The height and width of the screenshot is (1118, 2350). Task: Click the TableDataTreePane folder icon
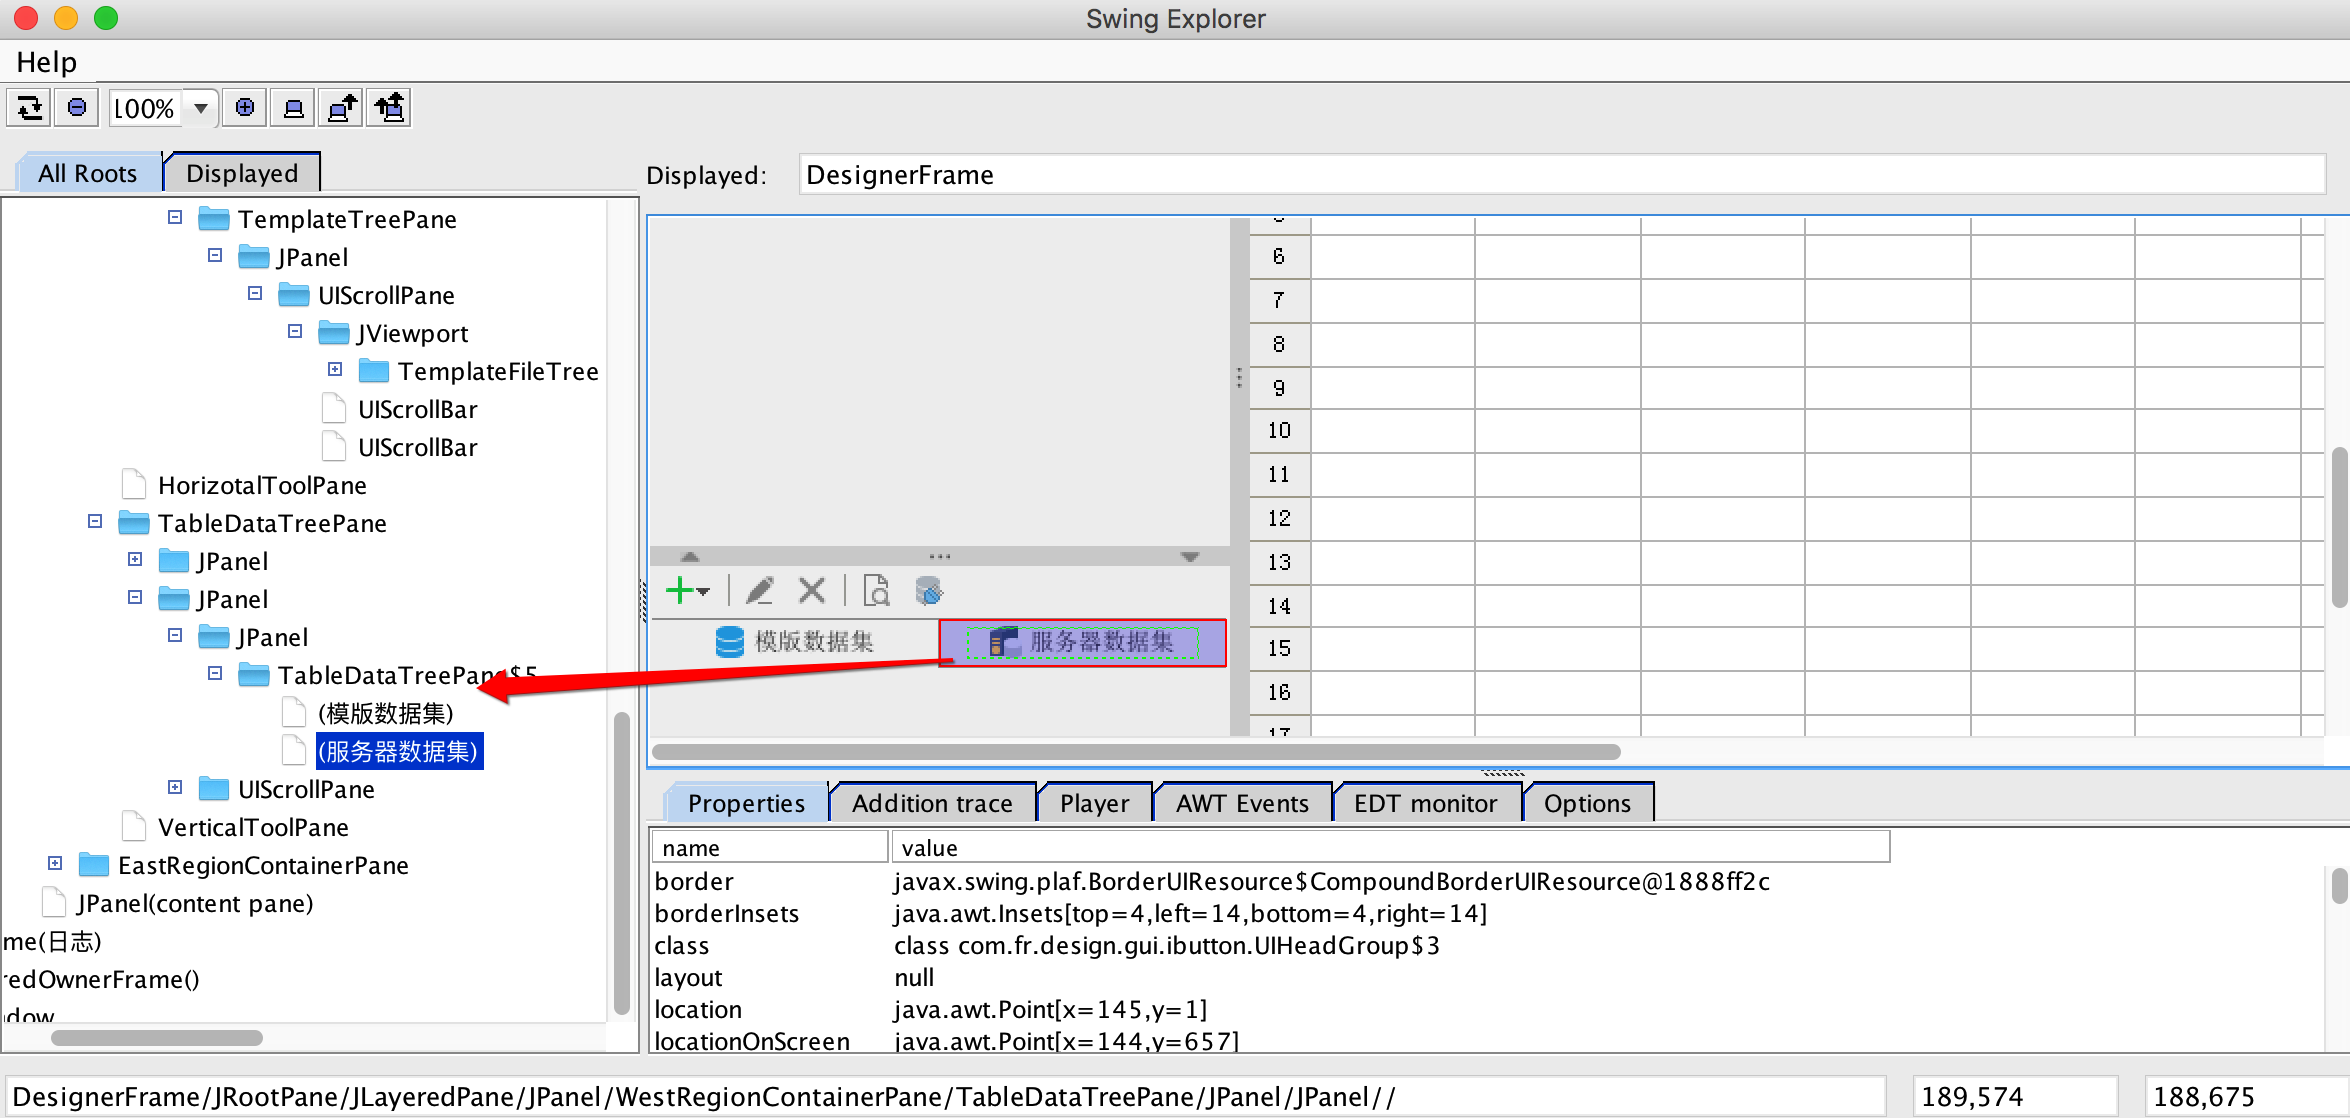point(134,523)
